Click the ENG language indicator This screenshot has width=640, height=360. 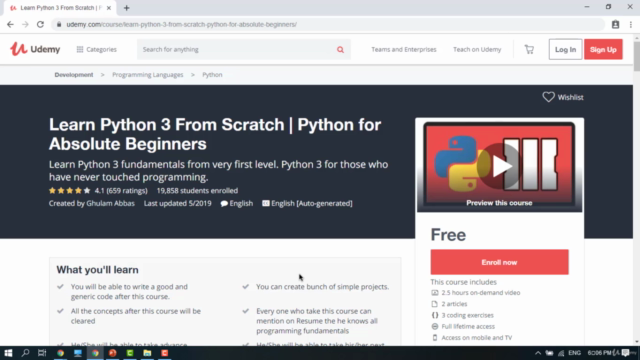574,353
